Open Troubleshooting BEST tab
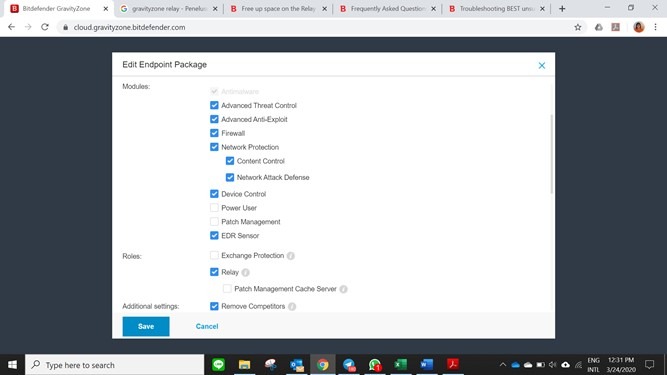 [x=497, y=9]
